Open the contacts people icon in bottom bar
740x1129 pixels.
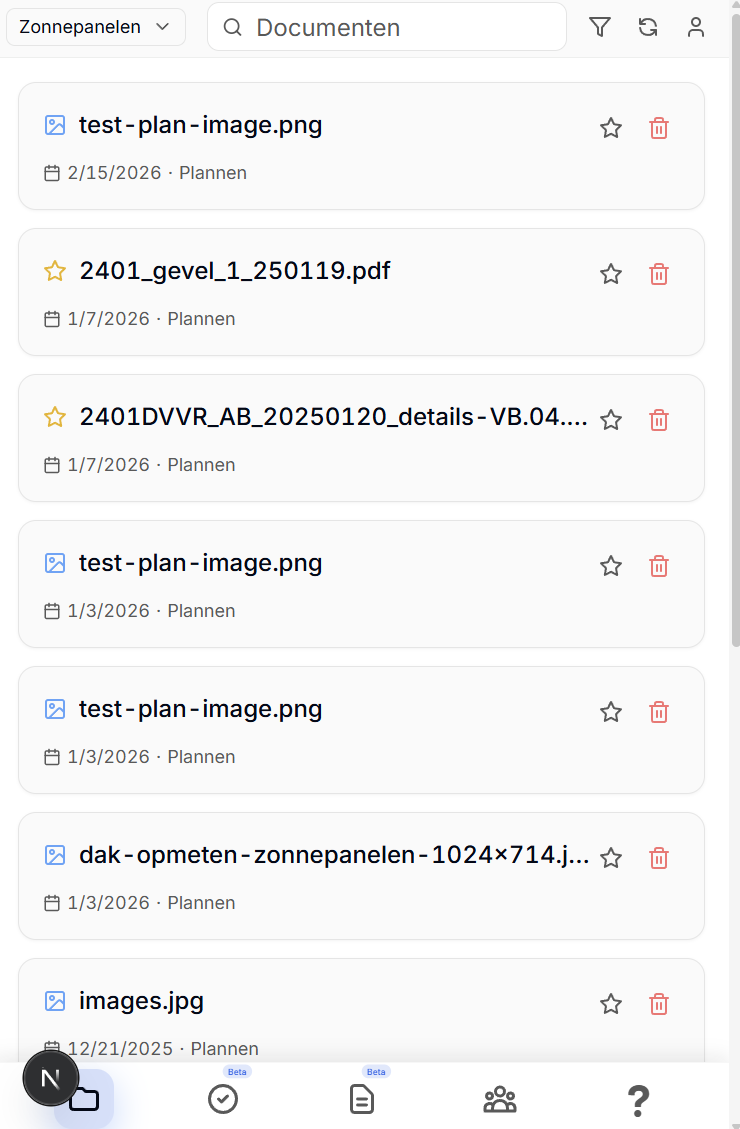click(x=499, y=1098)
